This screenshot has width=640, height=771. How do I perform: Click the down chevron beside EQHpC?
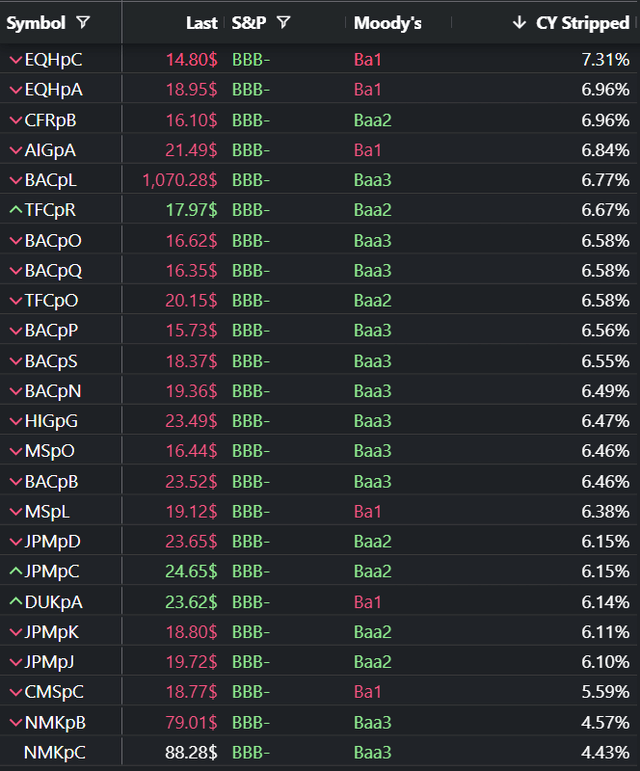14,60
